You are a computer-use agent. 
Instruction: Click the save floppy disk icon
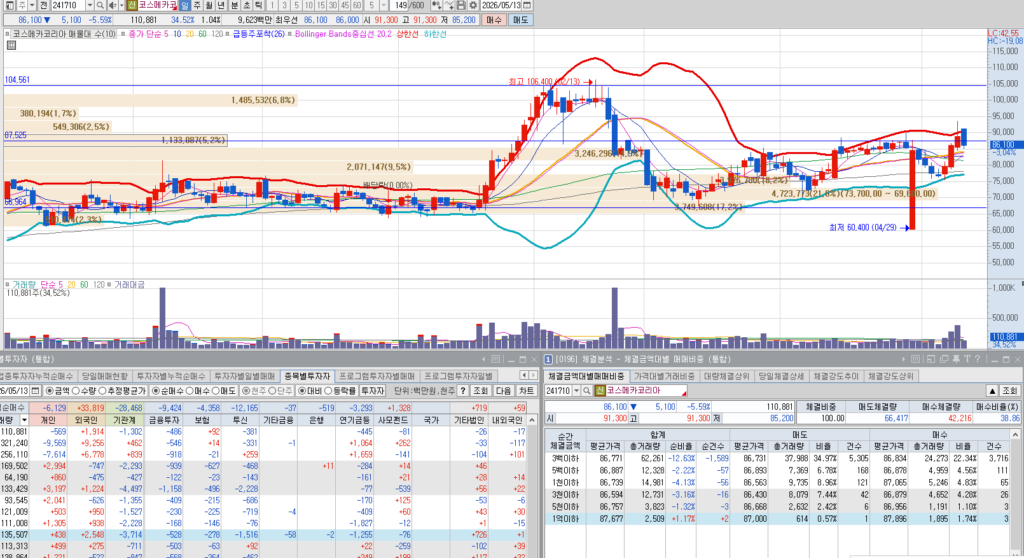[x=461, y=5]
